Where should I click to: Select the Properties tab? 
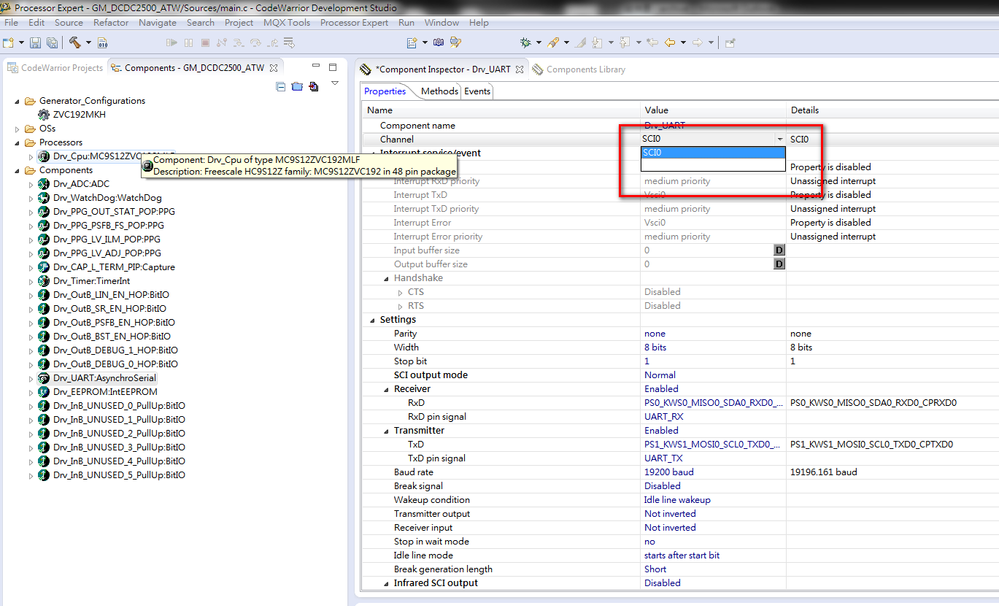(385, 91)
